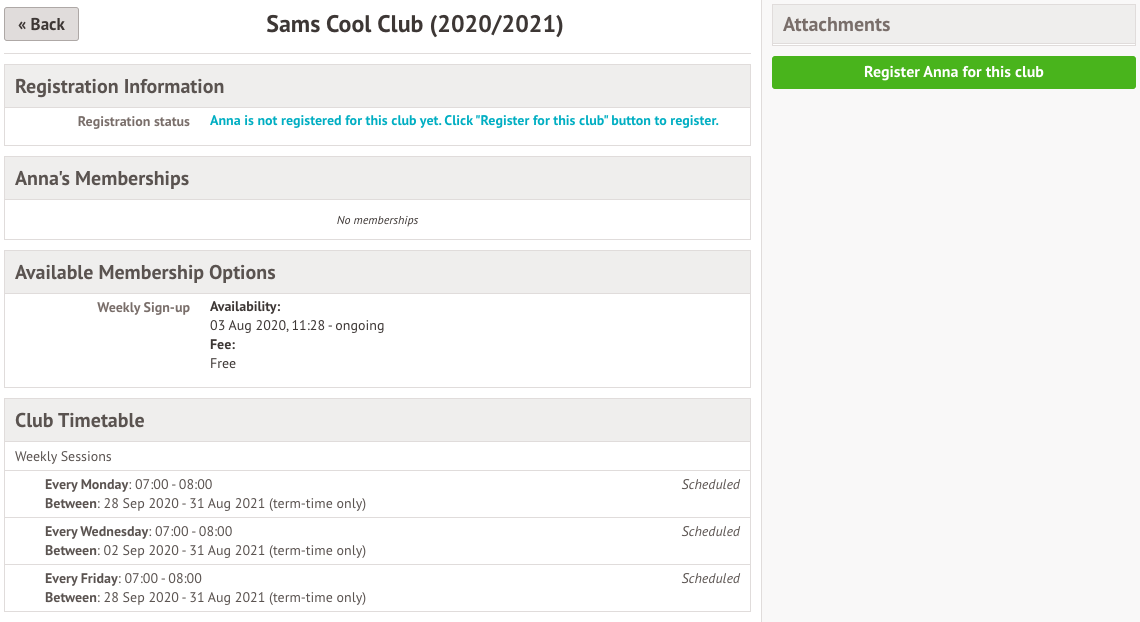Click the Weekly Sessions subheading

click(x=63, y=456)
